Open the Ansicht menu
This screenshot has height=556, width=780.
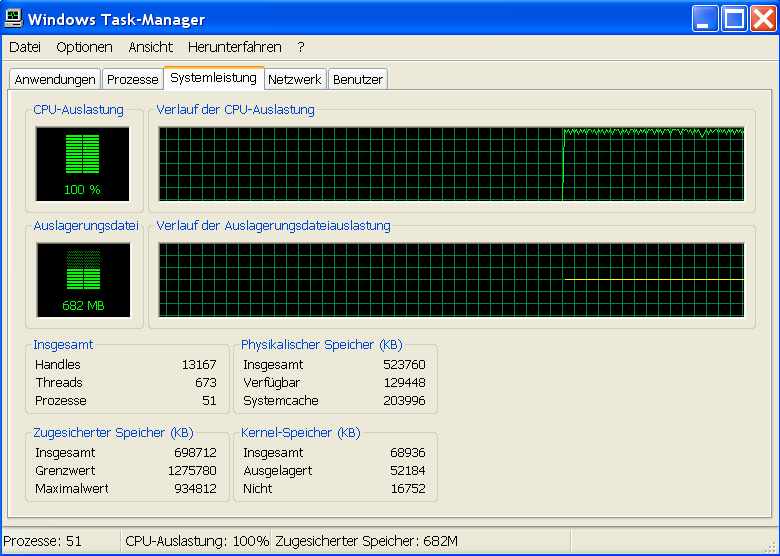coord(150,47)
